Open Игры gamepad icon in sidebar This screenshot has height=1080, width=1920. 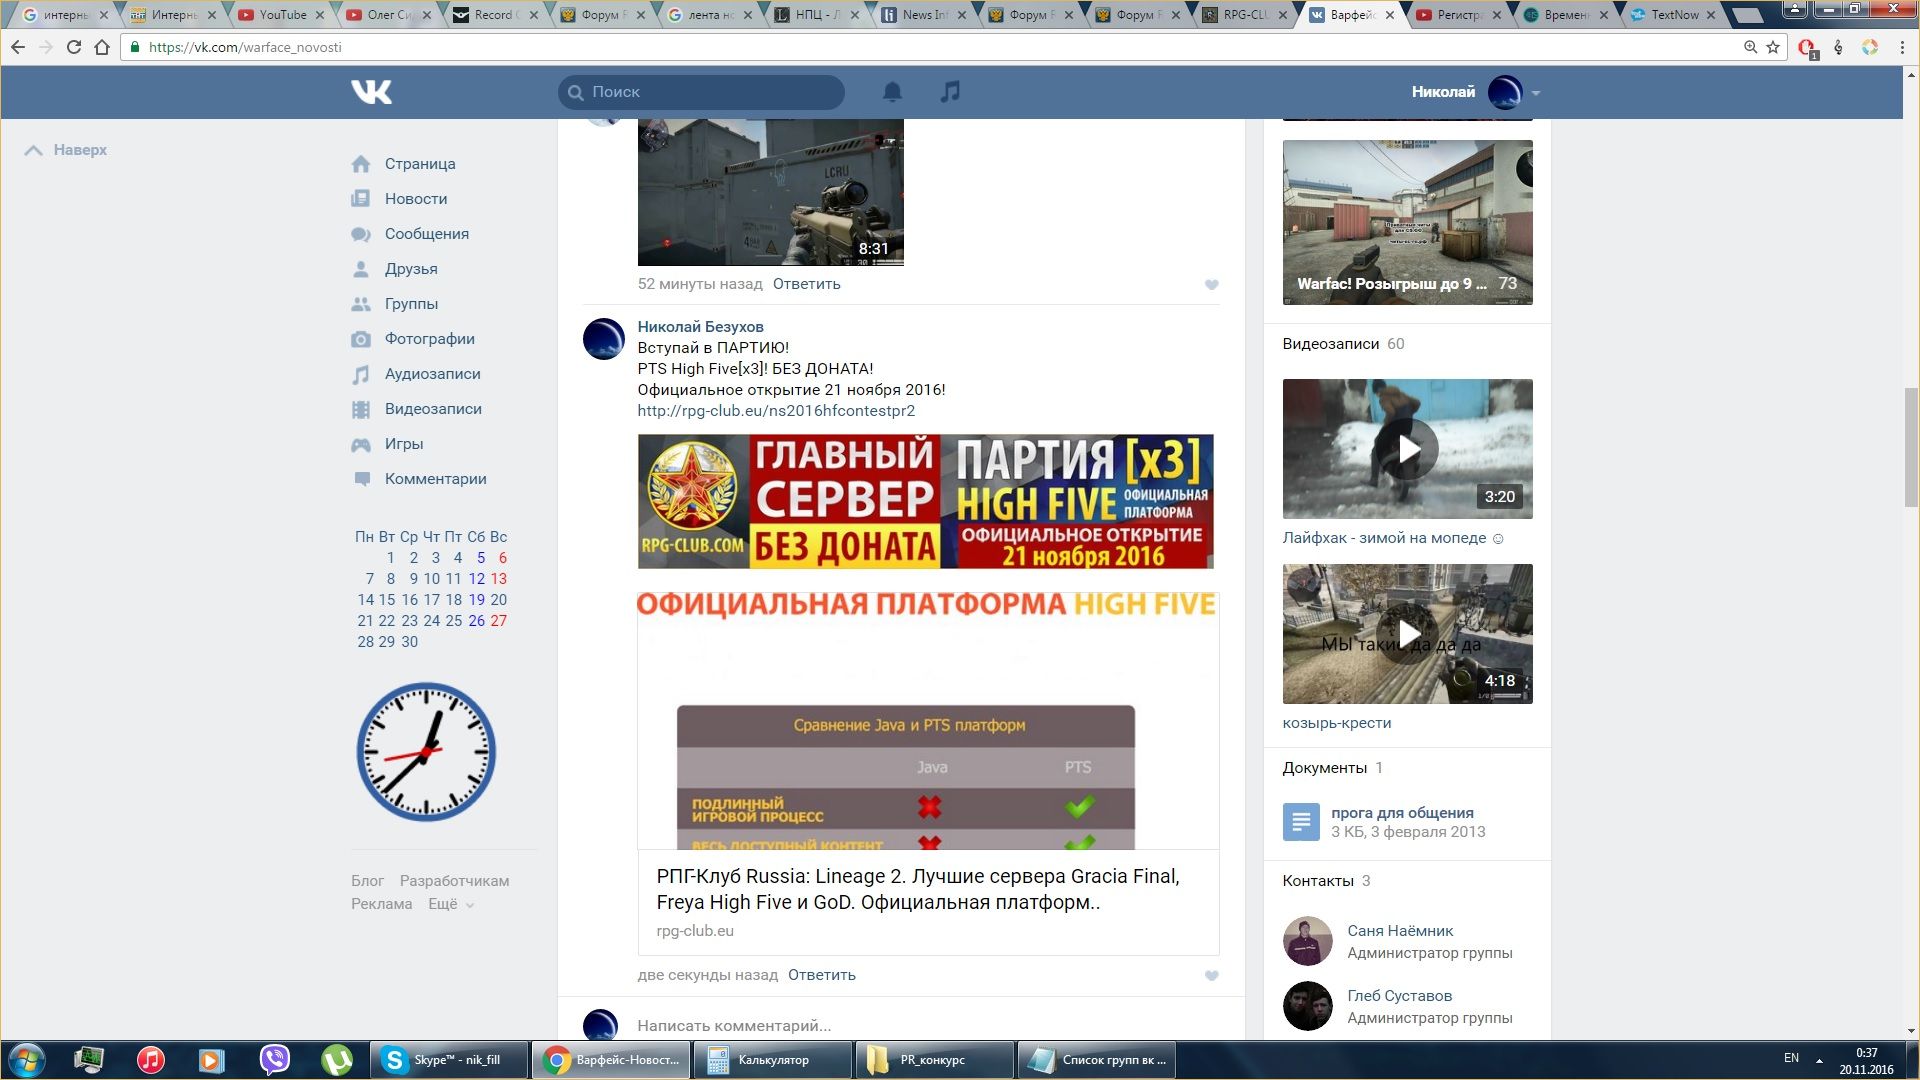[x=361, y=445]
